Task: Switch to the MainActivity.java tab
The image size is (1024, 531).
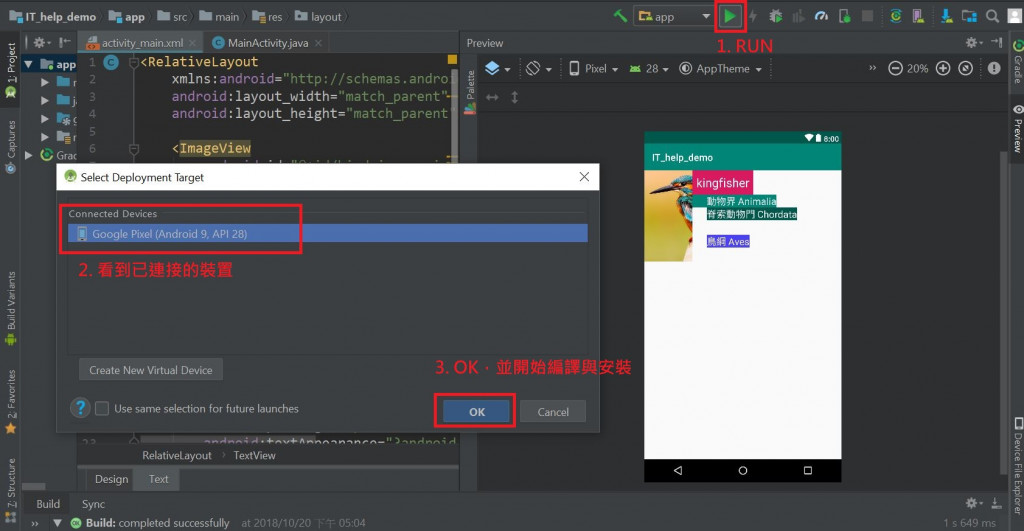Action: click(268, 43)
